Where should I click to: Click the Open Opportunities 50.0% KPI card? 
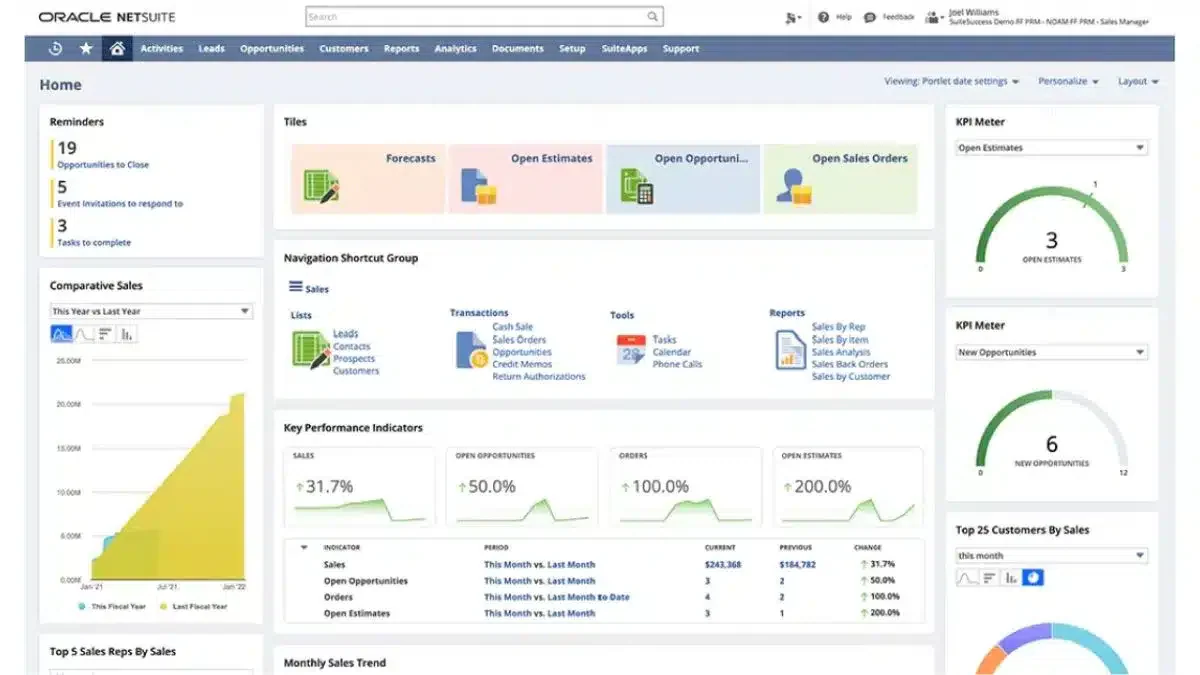coord(522,486)
